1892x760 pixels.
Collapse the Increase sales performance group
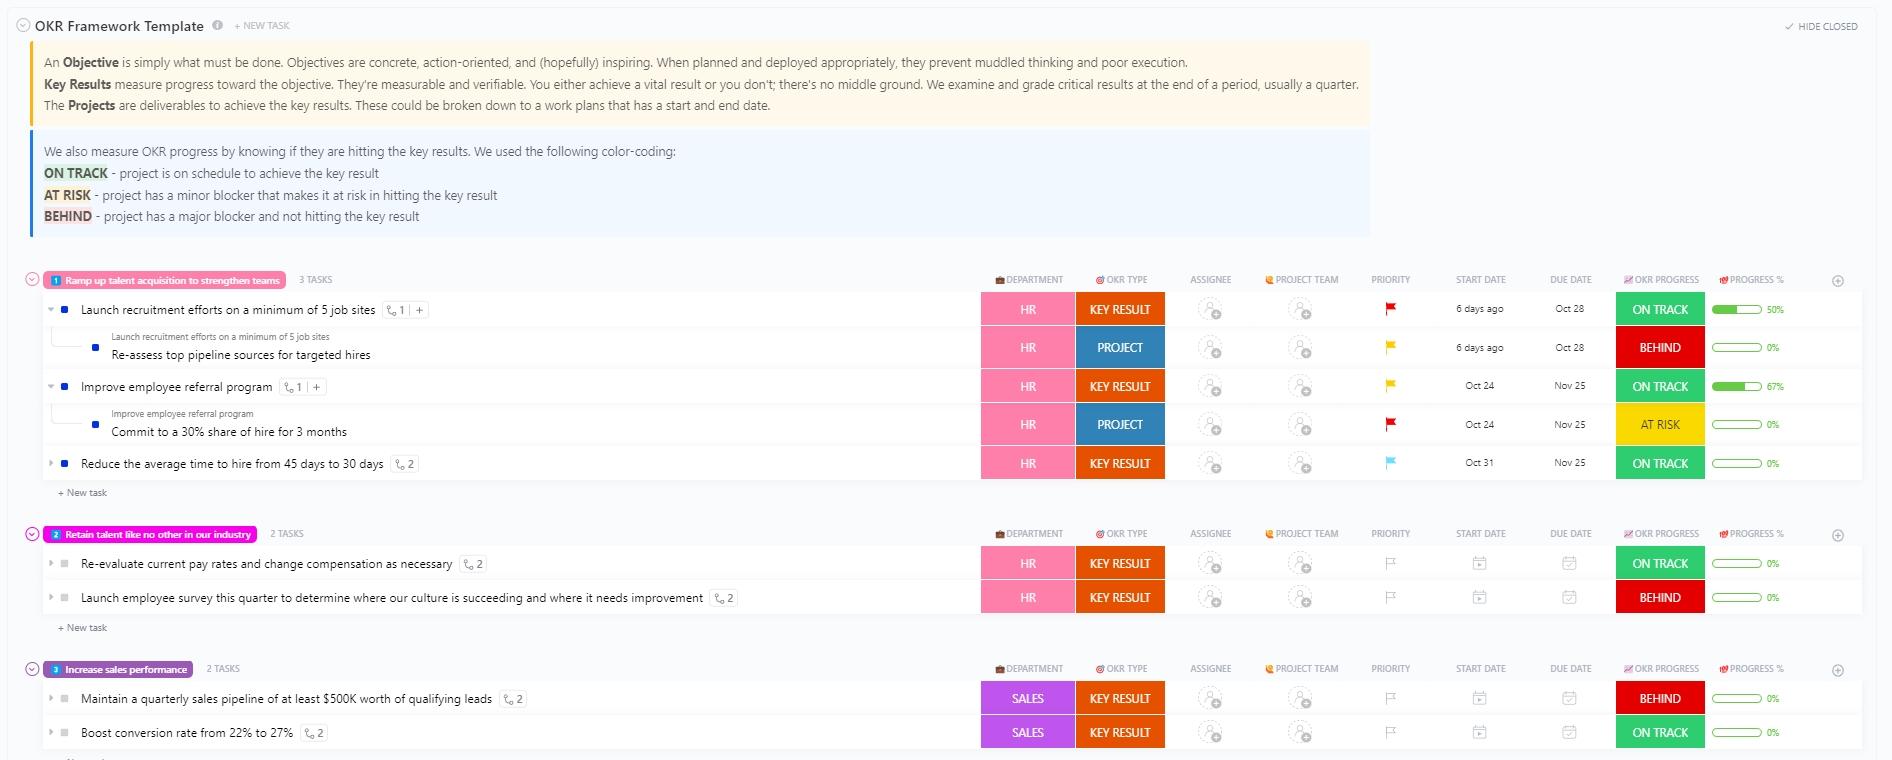32,669
